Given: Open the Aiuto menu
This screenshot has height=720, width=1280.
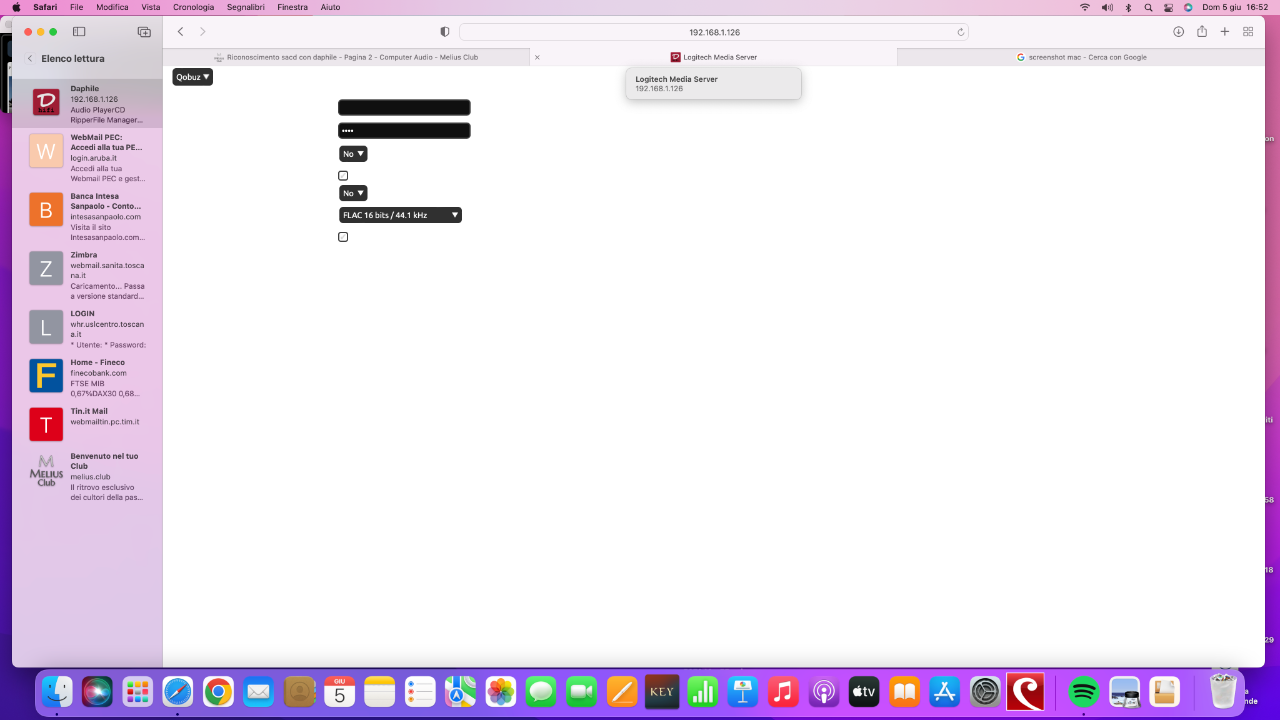Looking at the screenshot, I should point(329,7).
